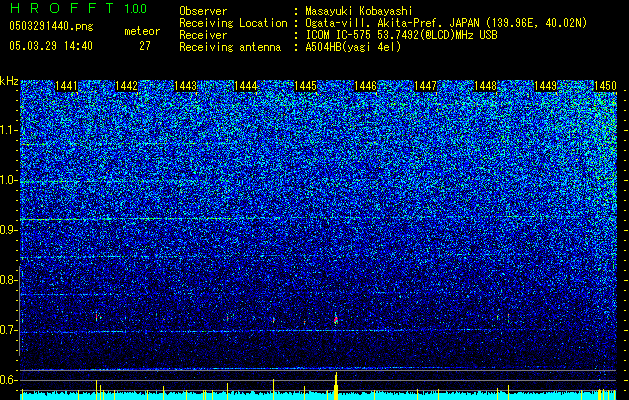This screenshot has width=629, height=400.
Task: Click the kHz axis unit label
Action: pyautogui.click(x=9, y=81)
